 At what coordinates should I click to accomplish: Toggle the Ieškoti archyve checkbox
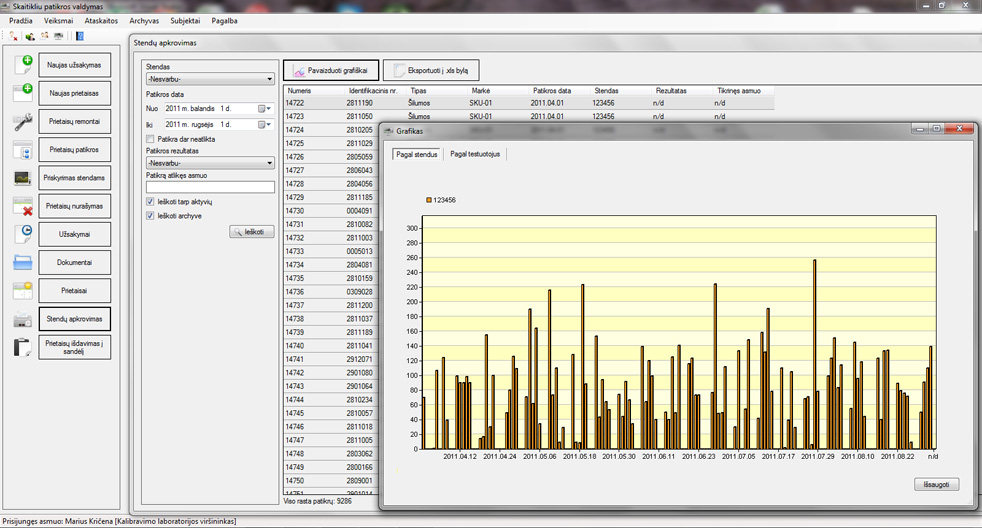[x=151, y=215]
